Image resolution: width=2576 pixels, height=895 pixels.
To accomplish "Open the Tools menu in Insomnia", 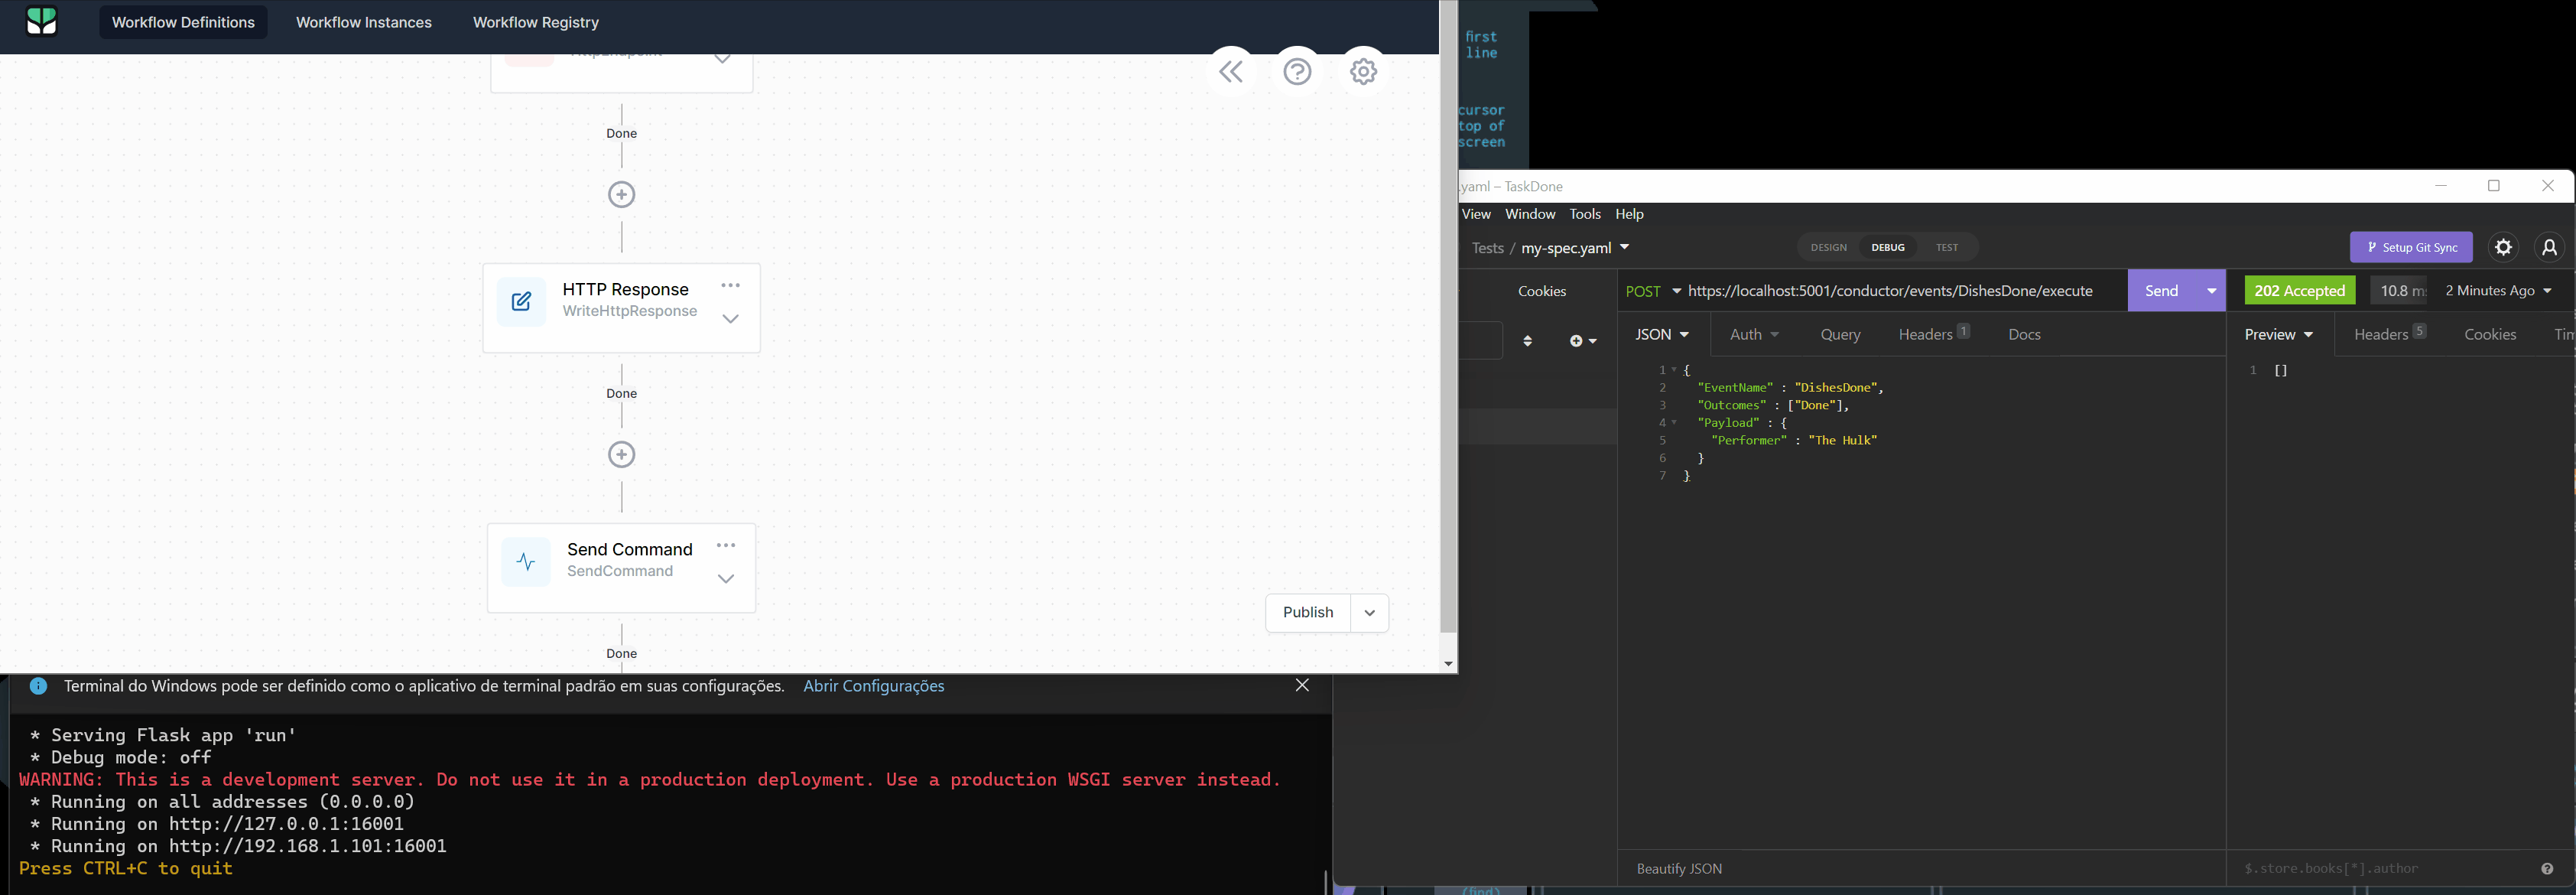I will point(1585,214).
